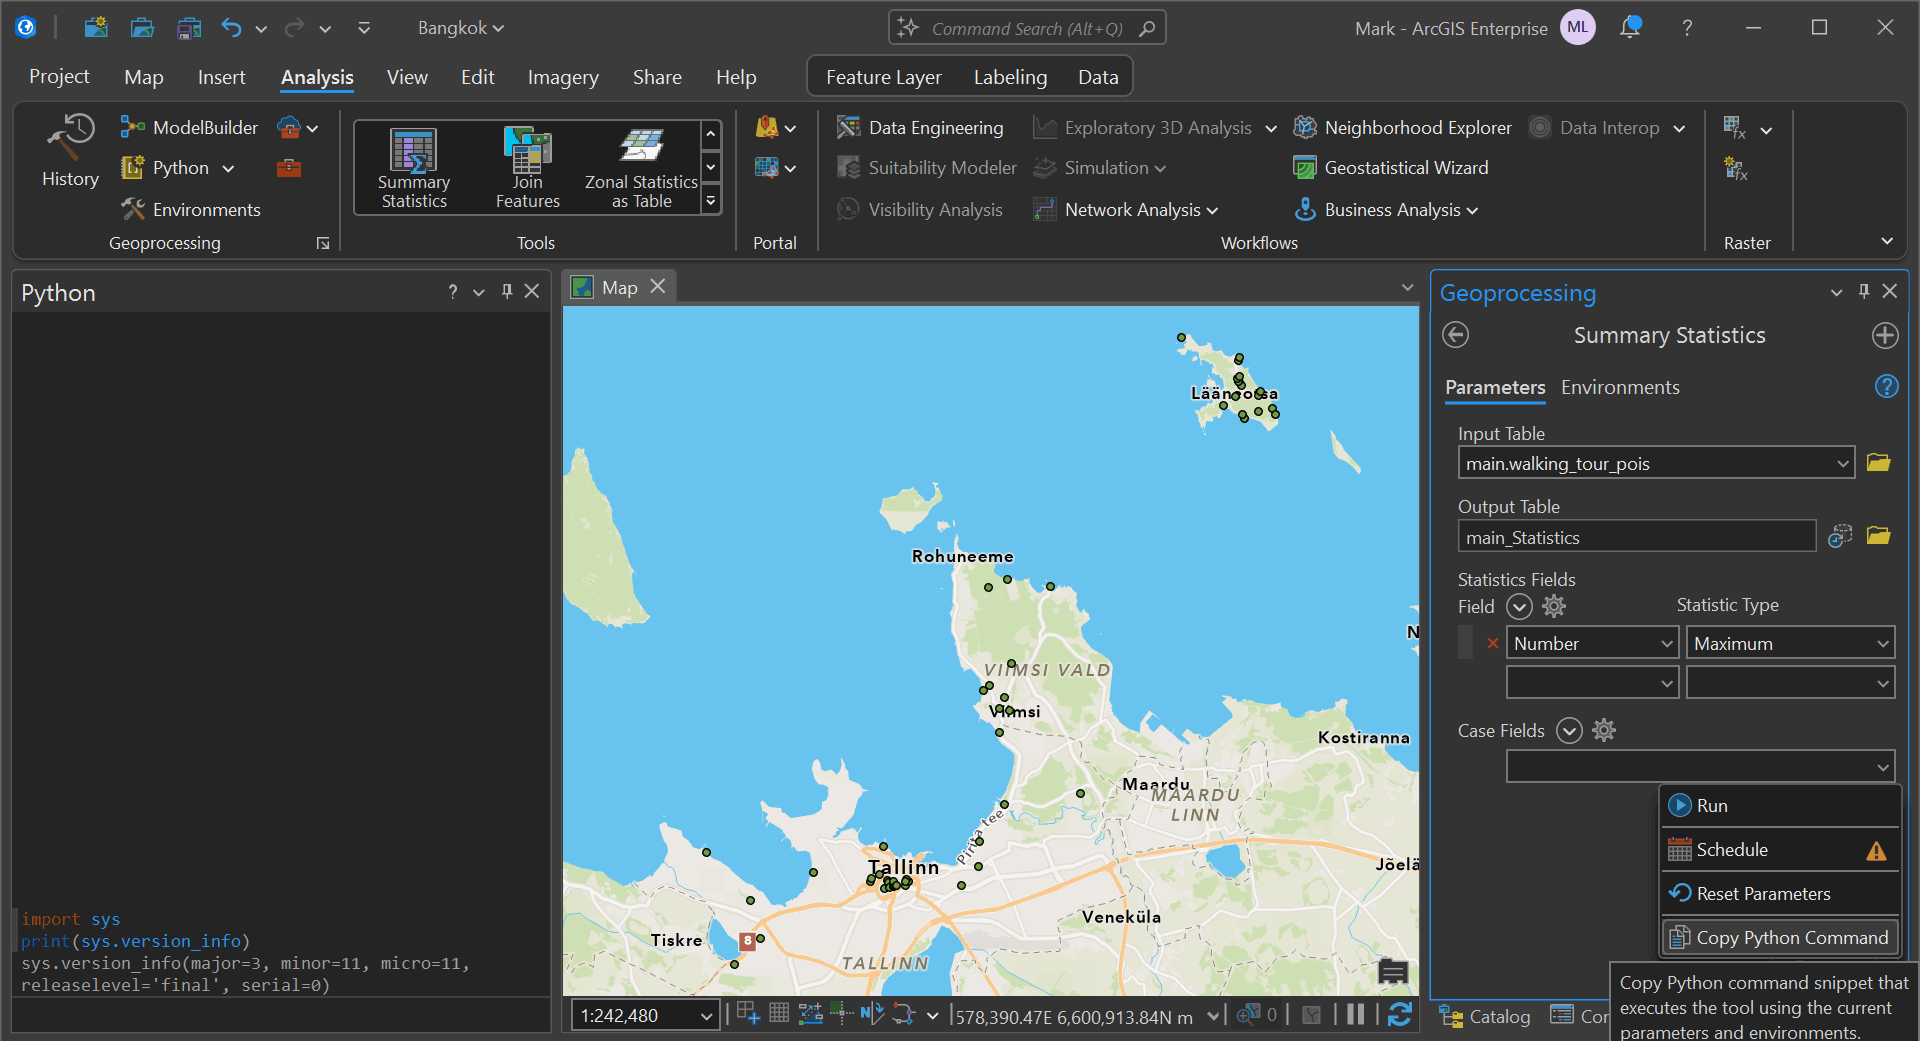The image size is (1920, 1041).
Task: Click Schedule in the run menu
Action: coord(1780,850)
